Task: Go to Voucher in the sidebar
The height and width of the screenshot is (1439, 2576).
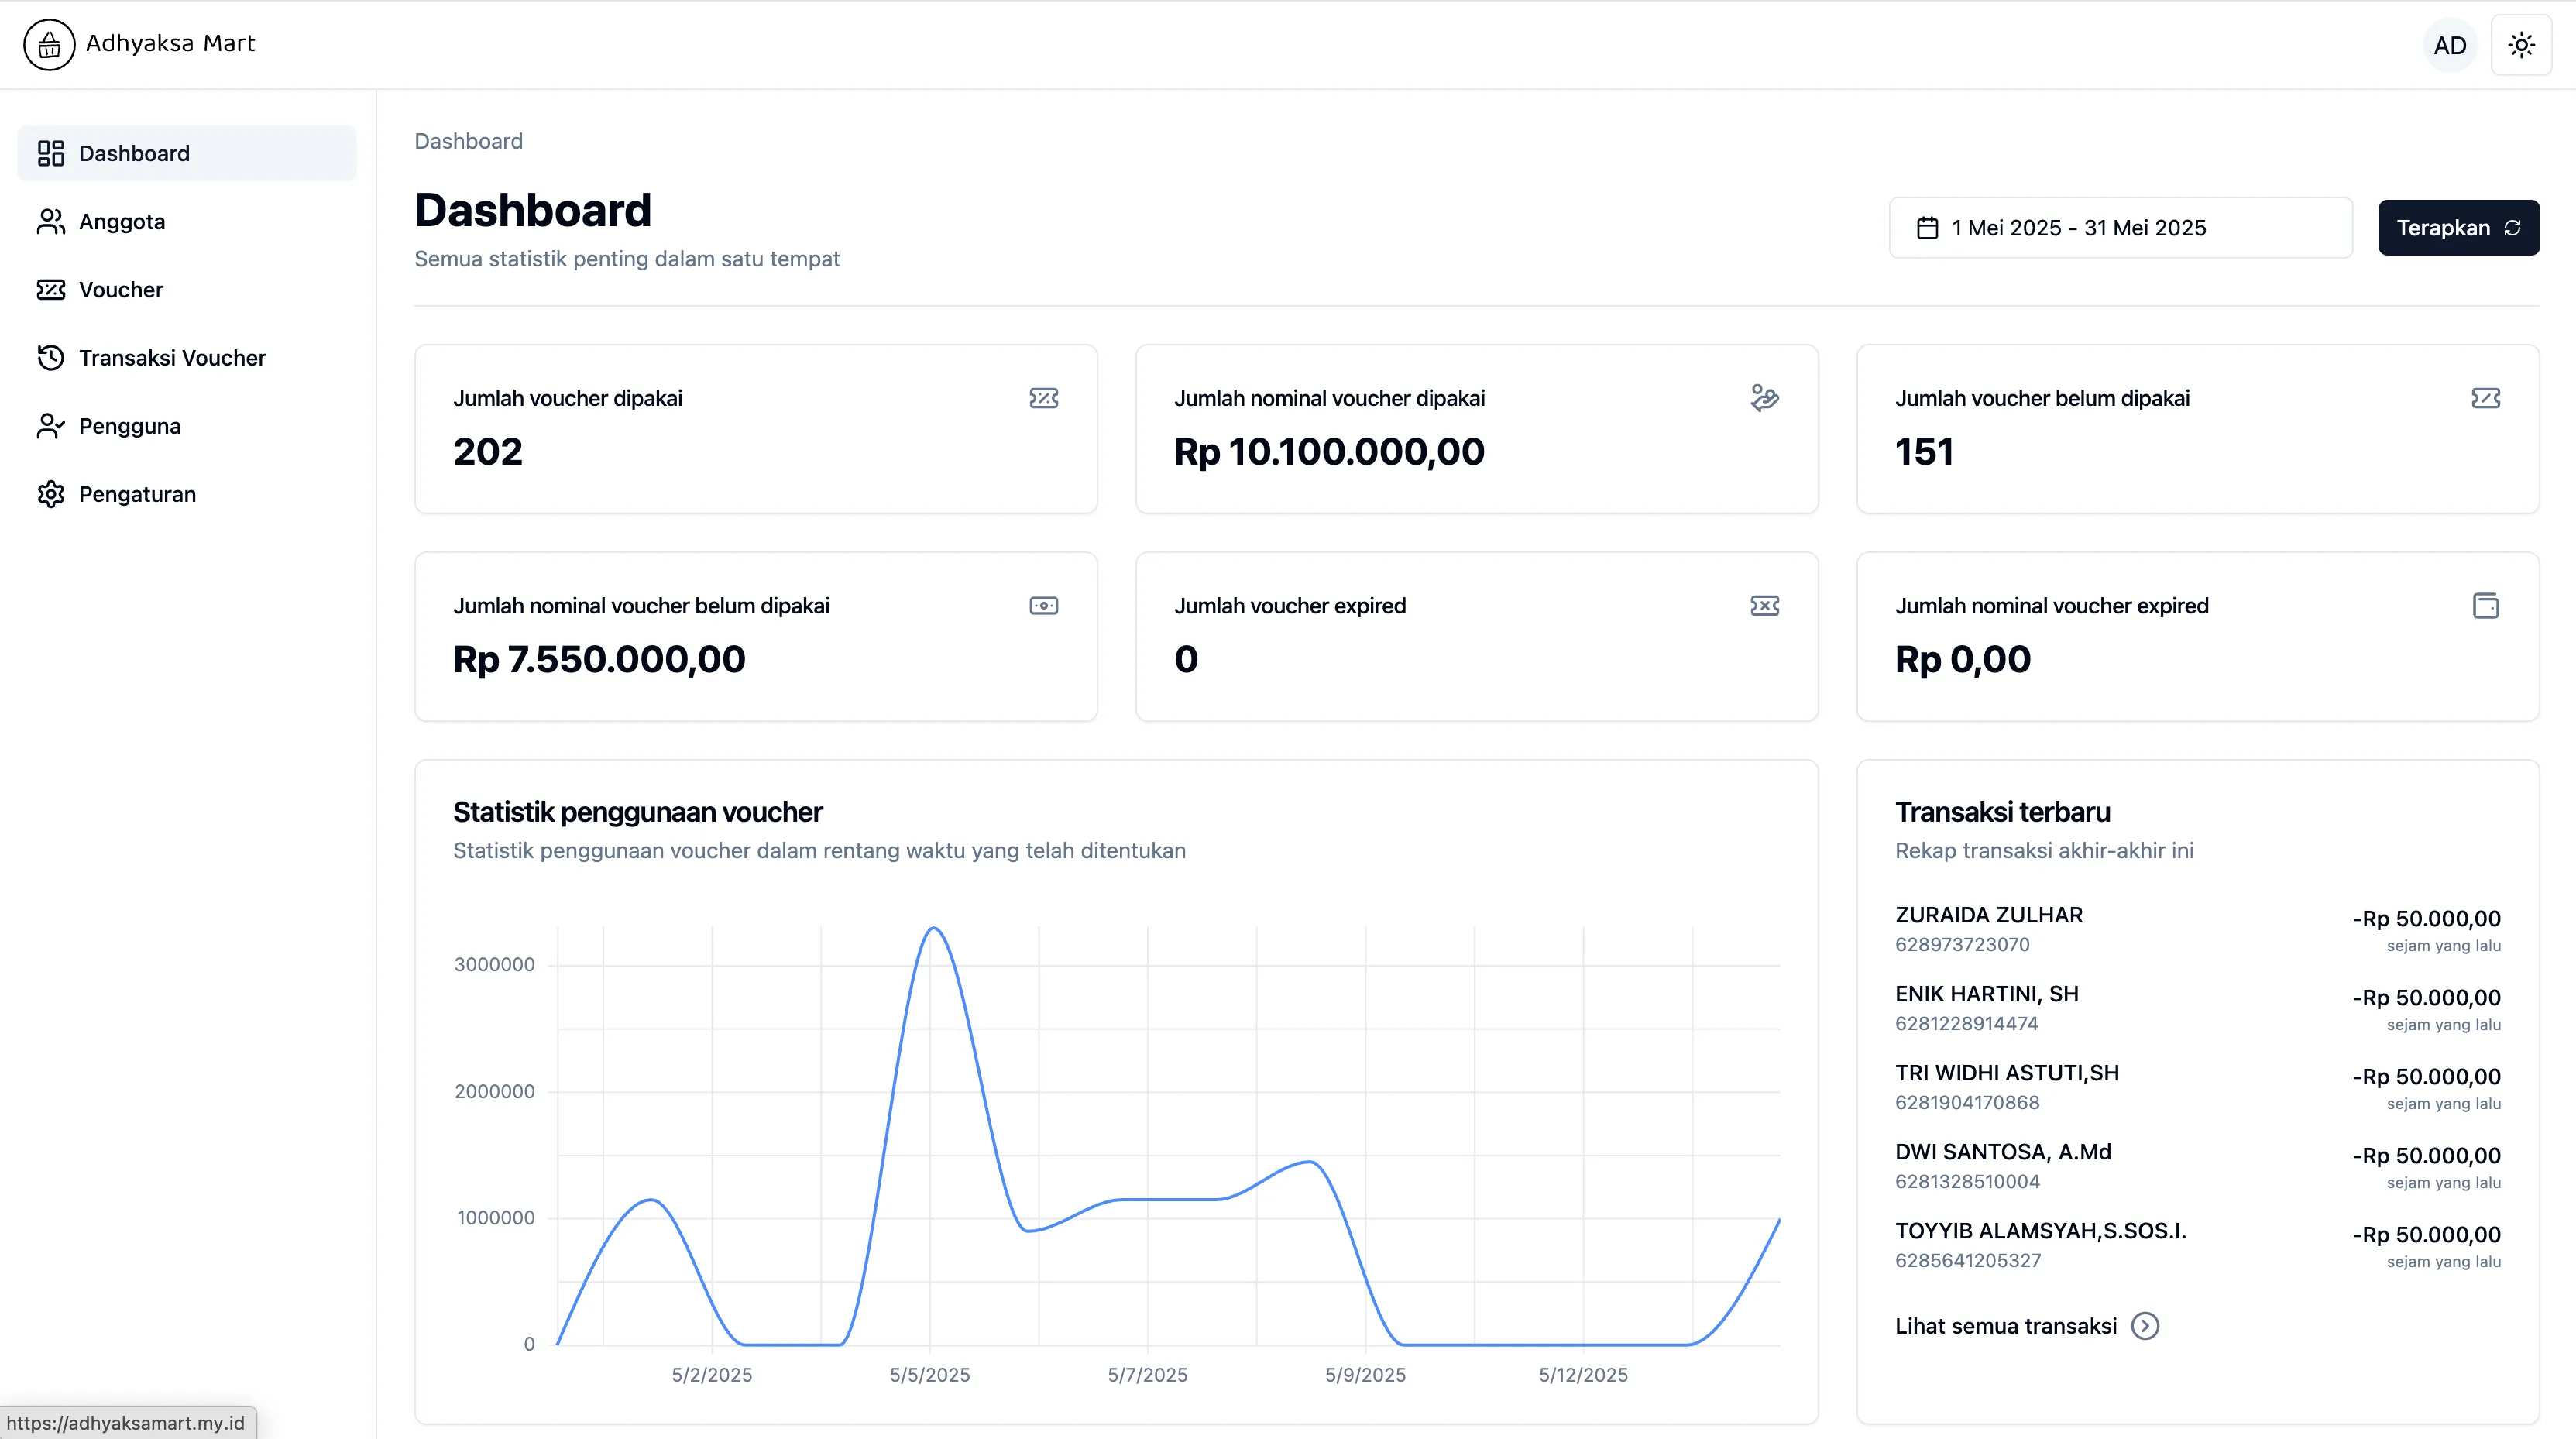Action: click(120, 290)
